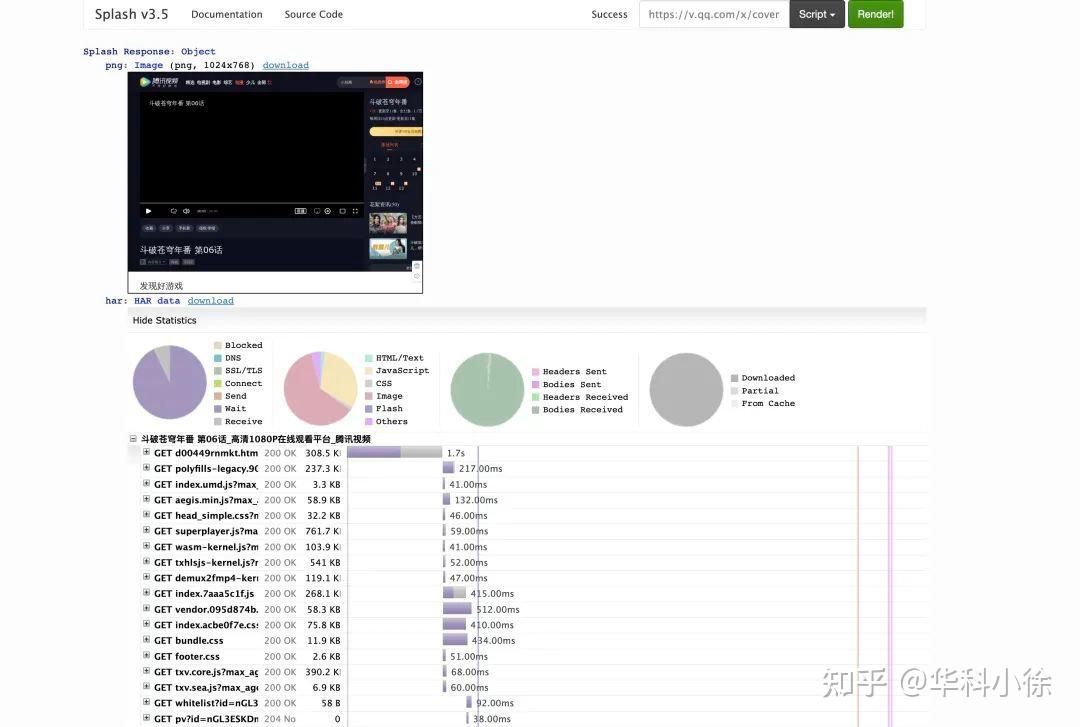Expand GET bundle.css request row

coord(146,639)
